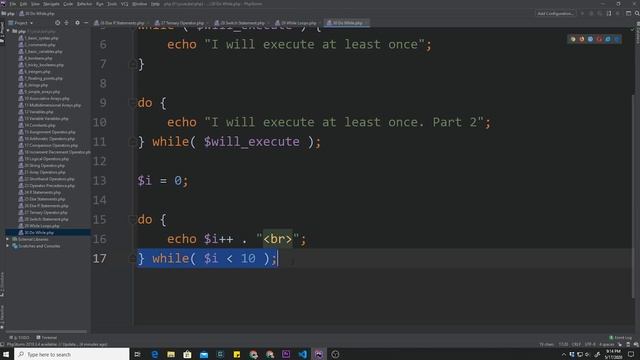Expand External Libraries node

coord(8,239)
